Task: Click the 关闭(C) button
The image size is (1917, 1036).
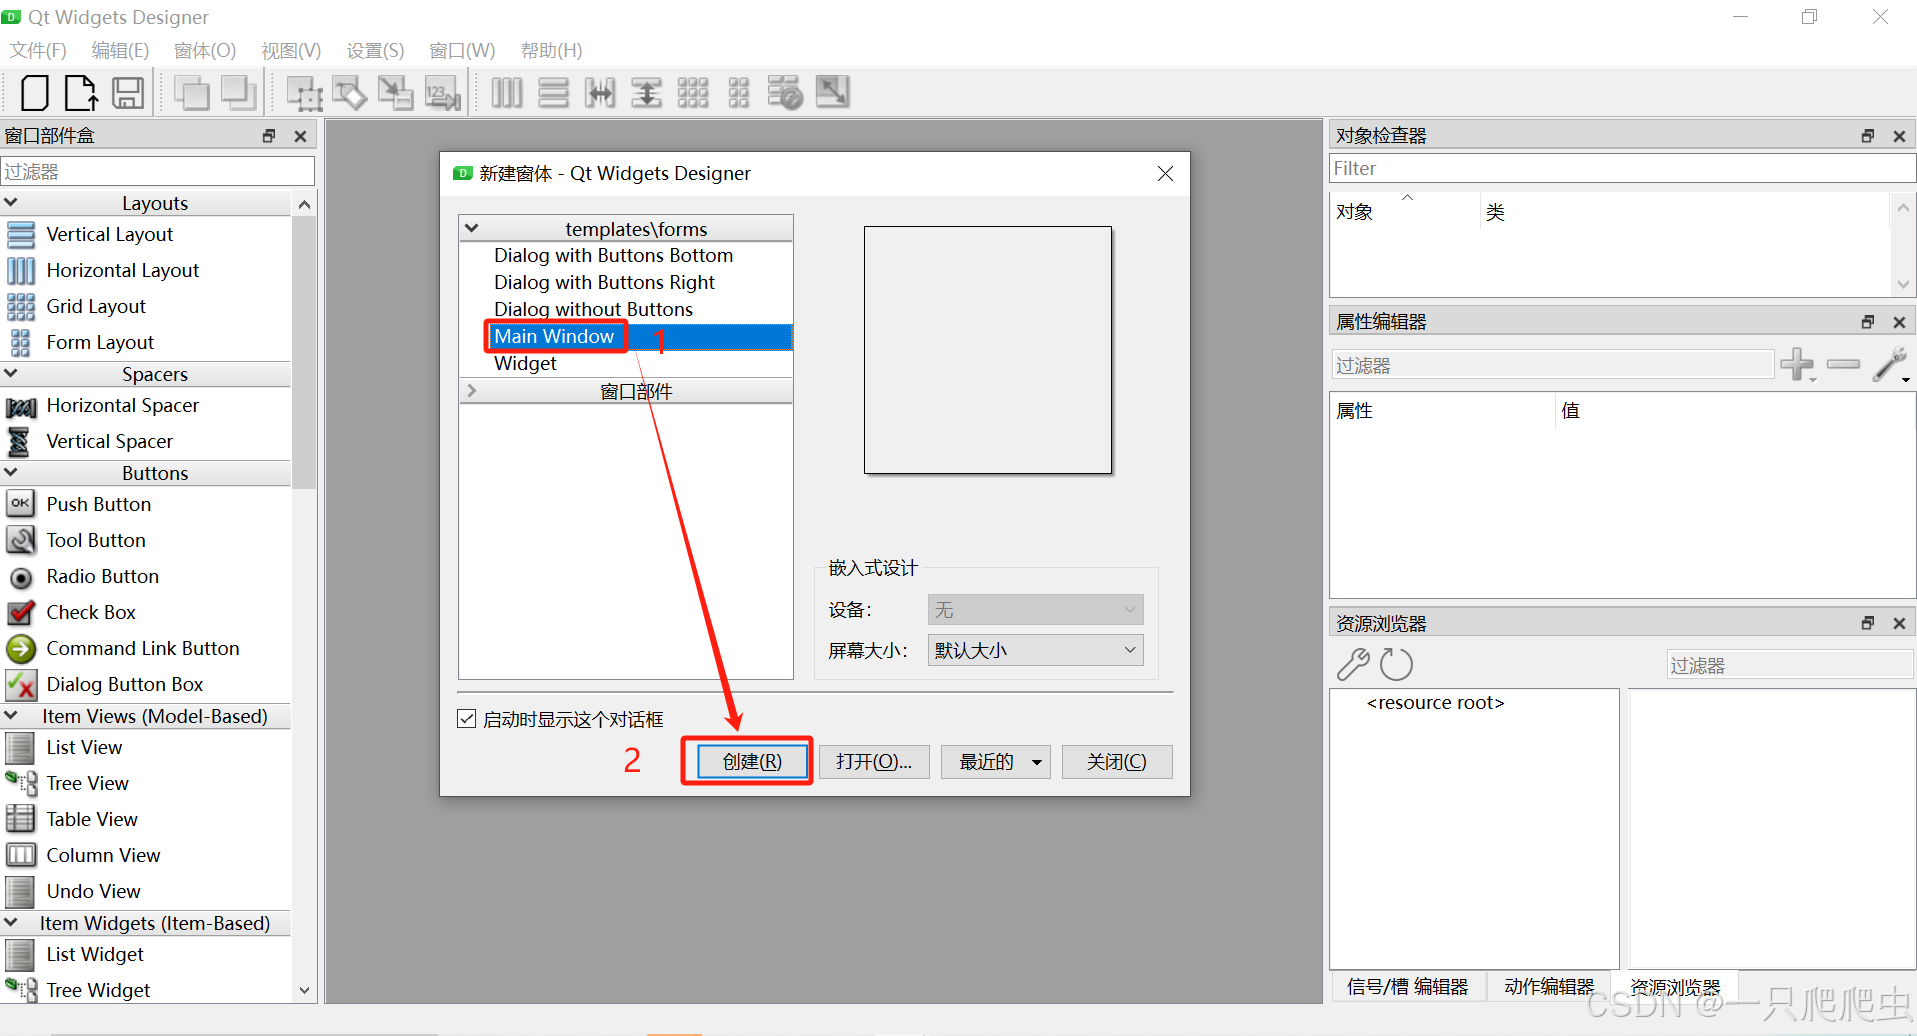Action: click(1117, 762)
